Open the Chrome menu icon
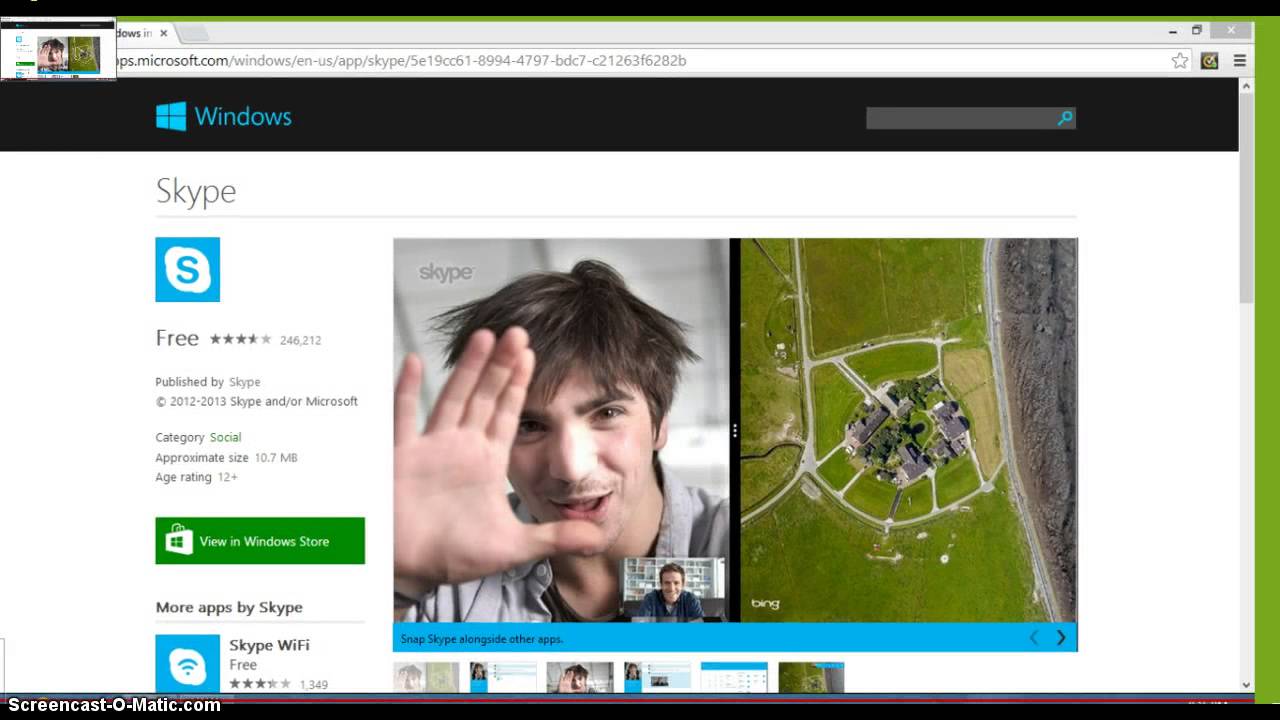Image resolution: width=1280 pixels, height=720 pixels. point(1239,60)
